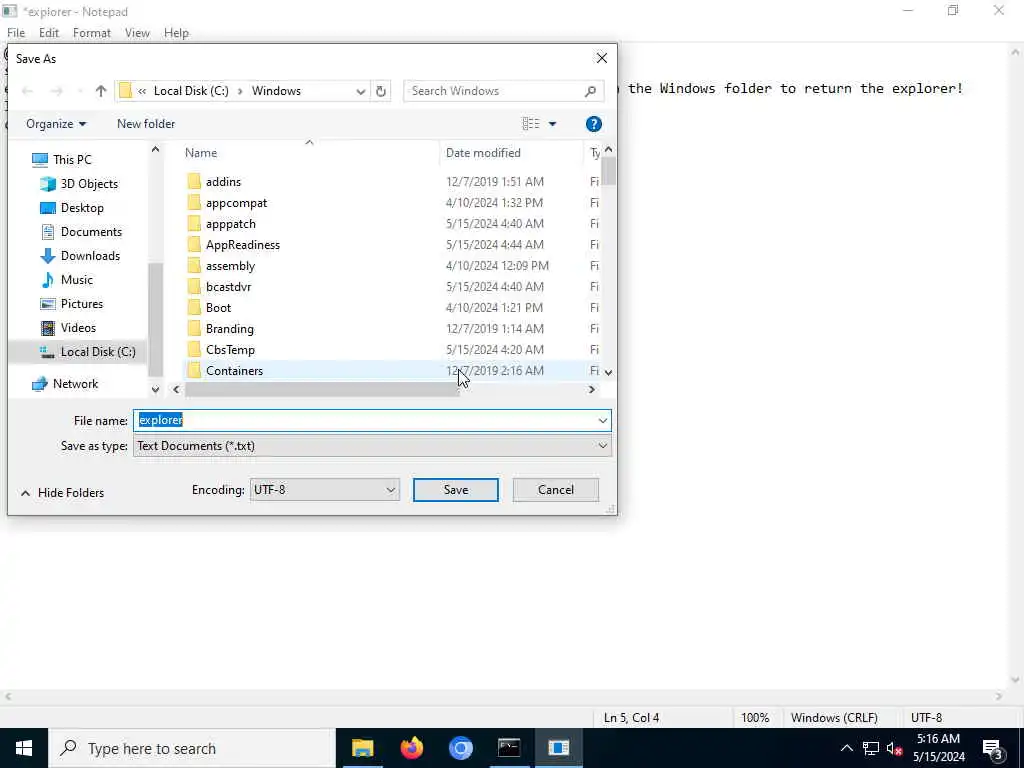Image resolution: width=1024 pixels, height=768 pixels.
Task: Launch Chrome from the taskbar
Action: (x=460, y=748)
